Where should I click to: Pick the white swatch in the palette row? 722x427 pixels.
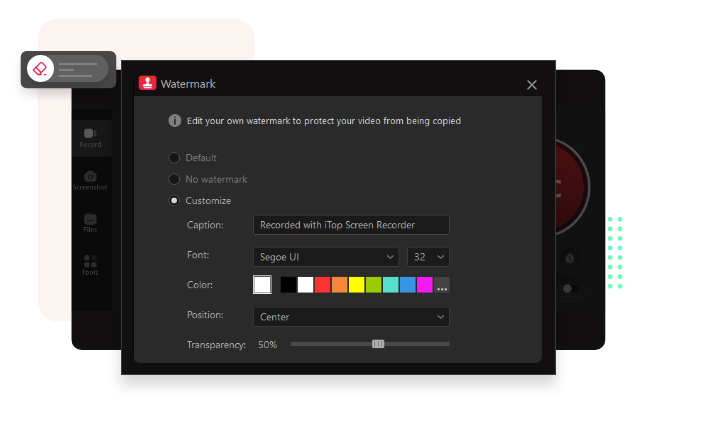(x=305, y=285)
